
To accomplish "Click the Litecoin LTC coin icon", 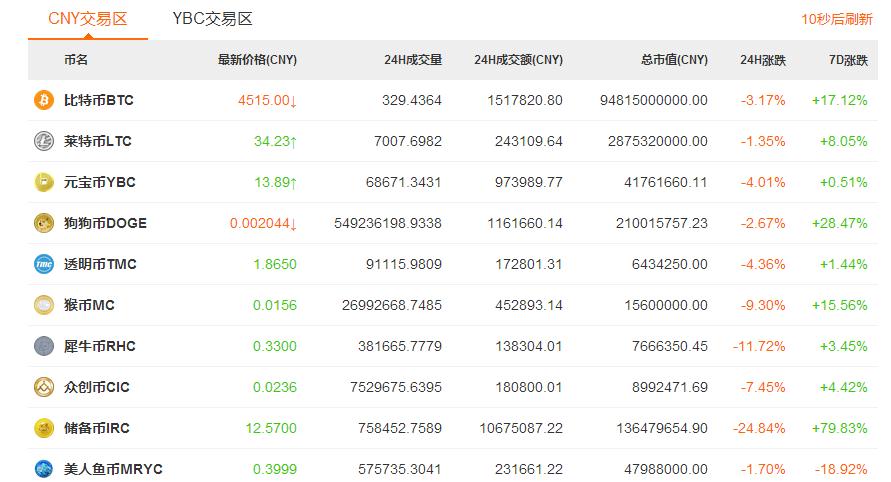I will (x=44, y=141).
